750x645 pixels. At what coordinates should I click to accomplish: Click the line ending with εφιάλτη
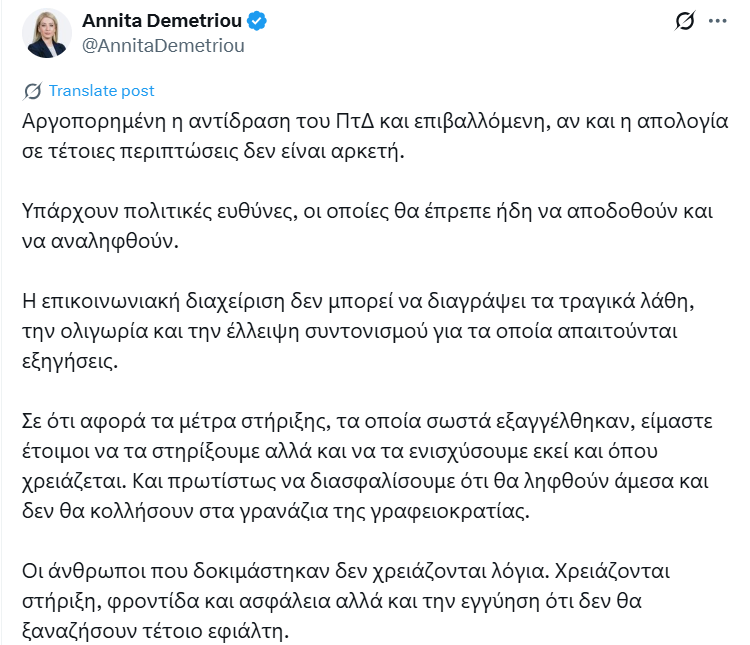coord(155,631)
